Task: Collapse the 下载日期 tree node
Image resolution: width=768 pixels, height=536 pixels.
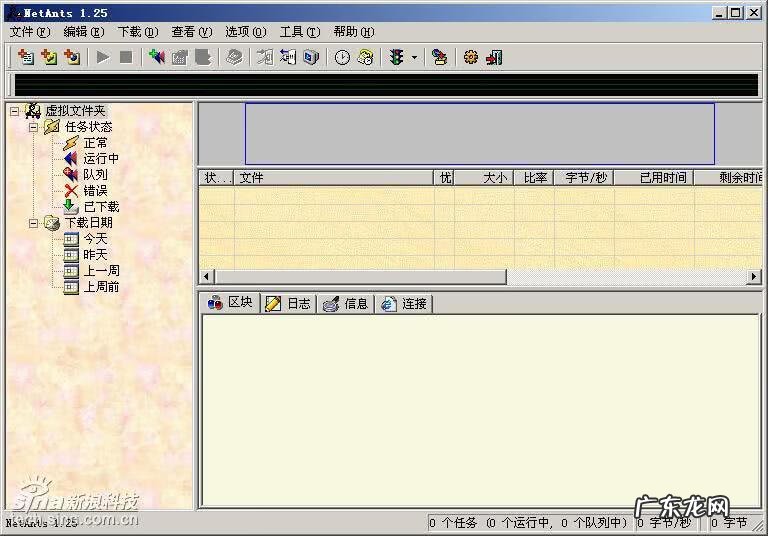Action: [33, 223]
